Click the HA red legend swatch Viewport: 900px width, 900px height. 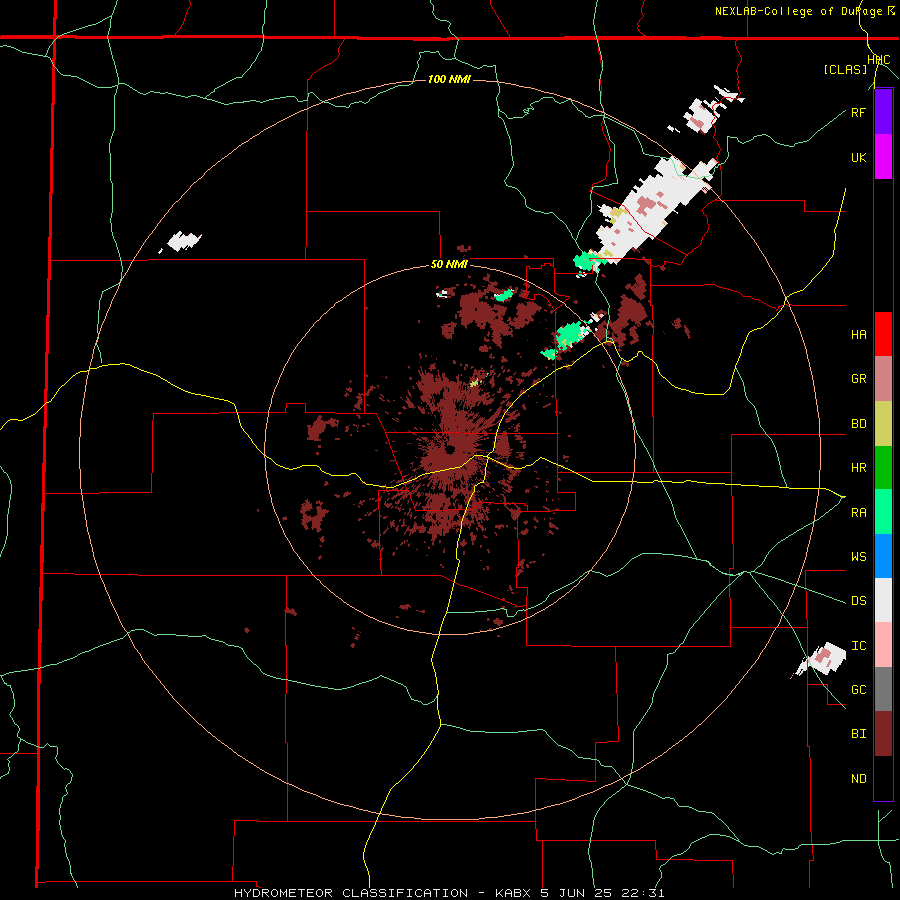tap(883, 334)
